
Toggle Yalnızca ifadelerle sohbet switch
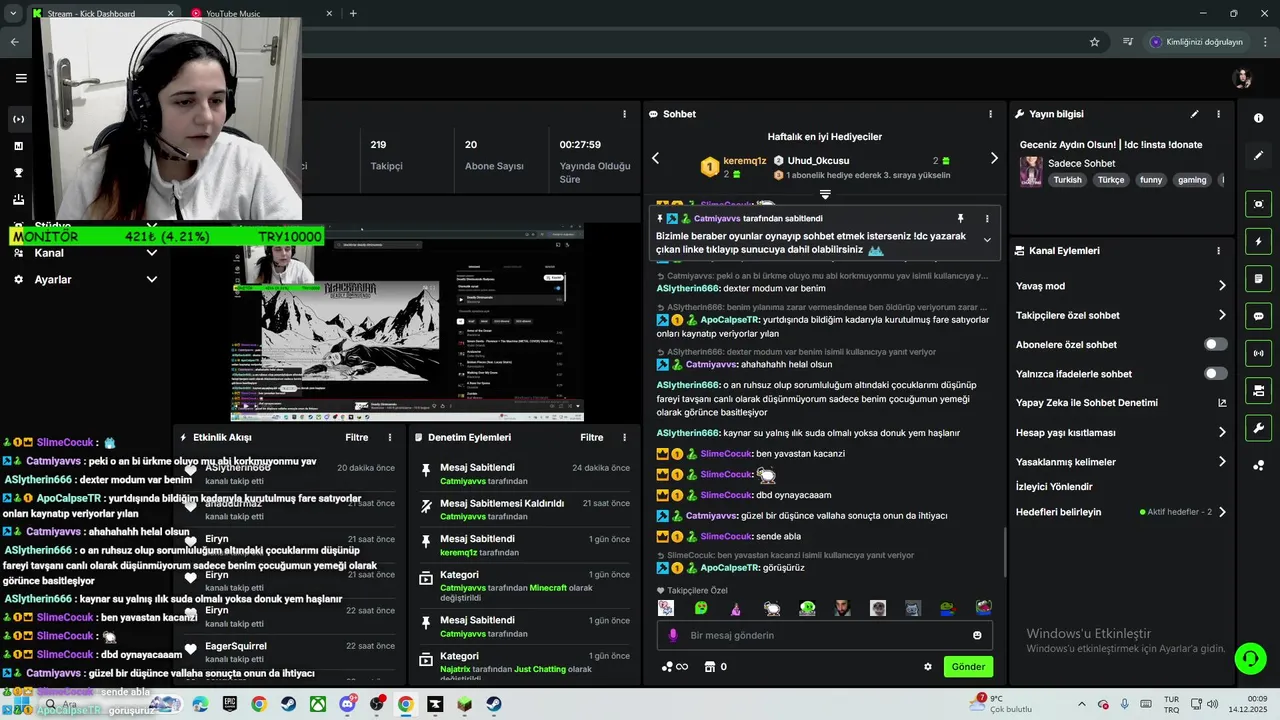coord(1215,374)
